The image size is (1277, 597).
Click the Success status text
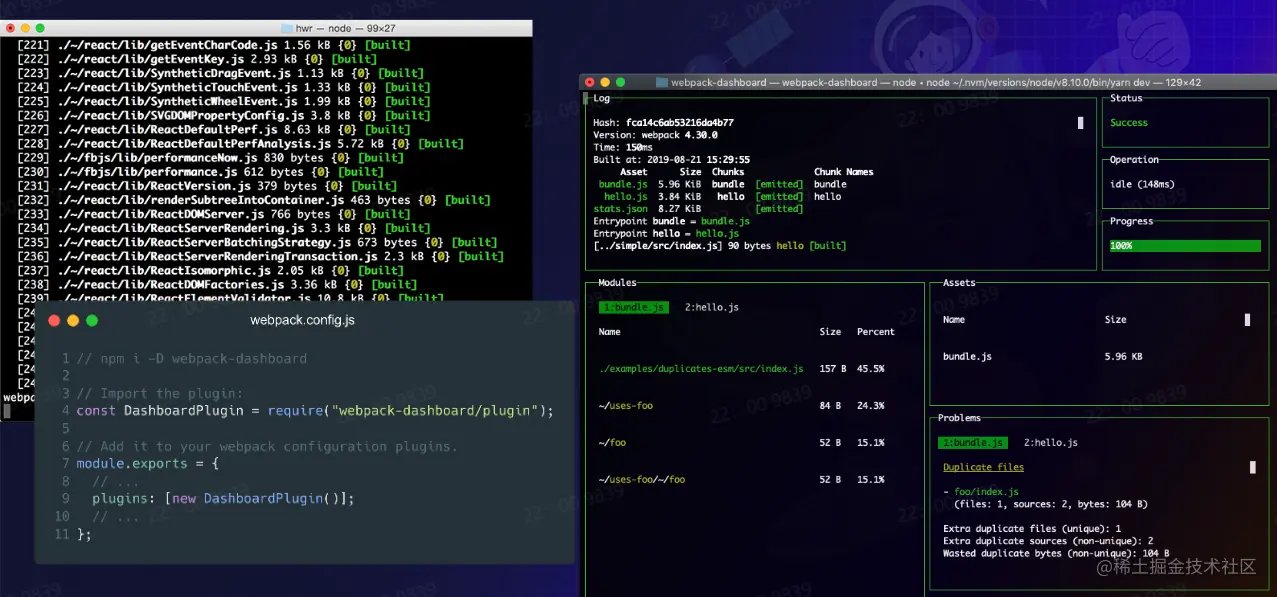1129,123
